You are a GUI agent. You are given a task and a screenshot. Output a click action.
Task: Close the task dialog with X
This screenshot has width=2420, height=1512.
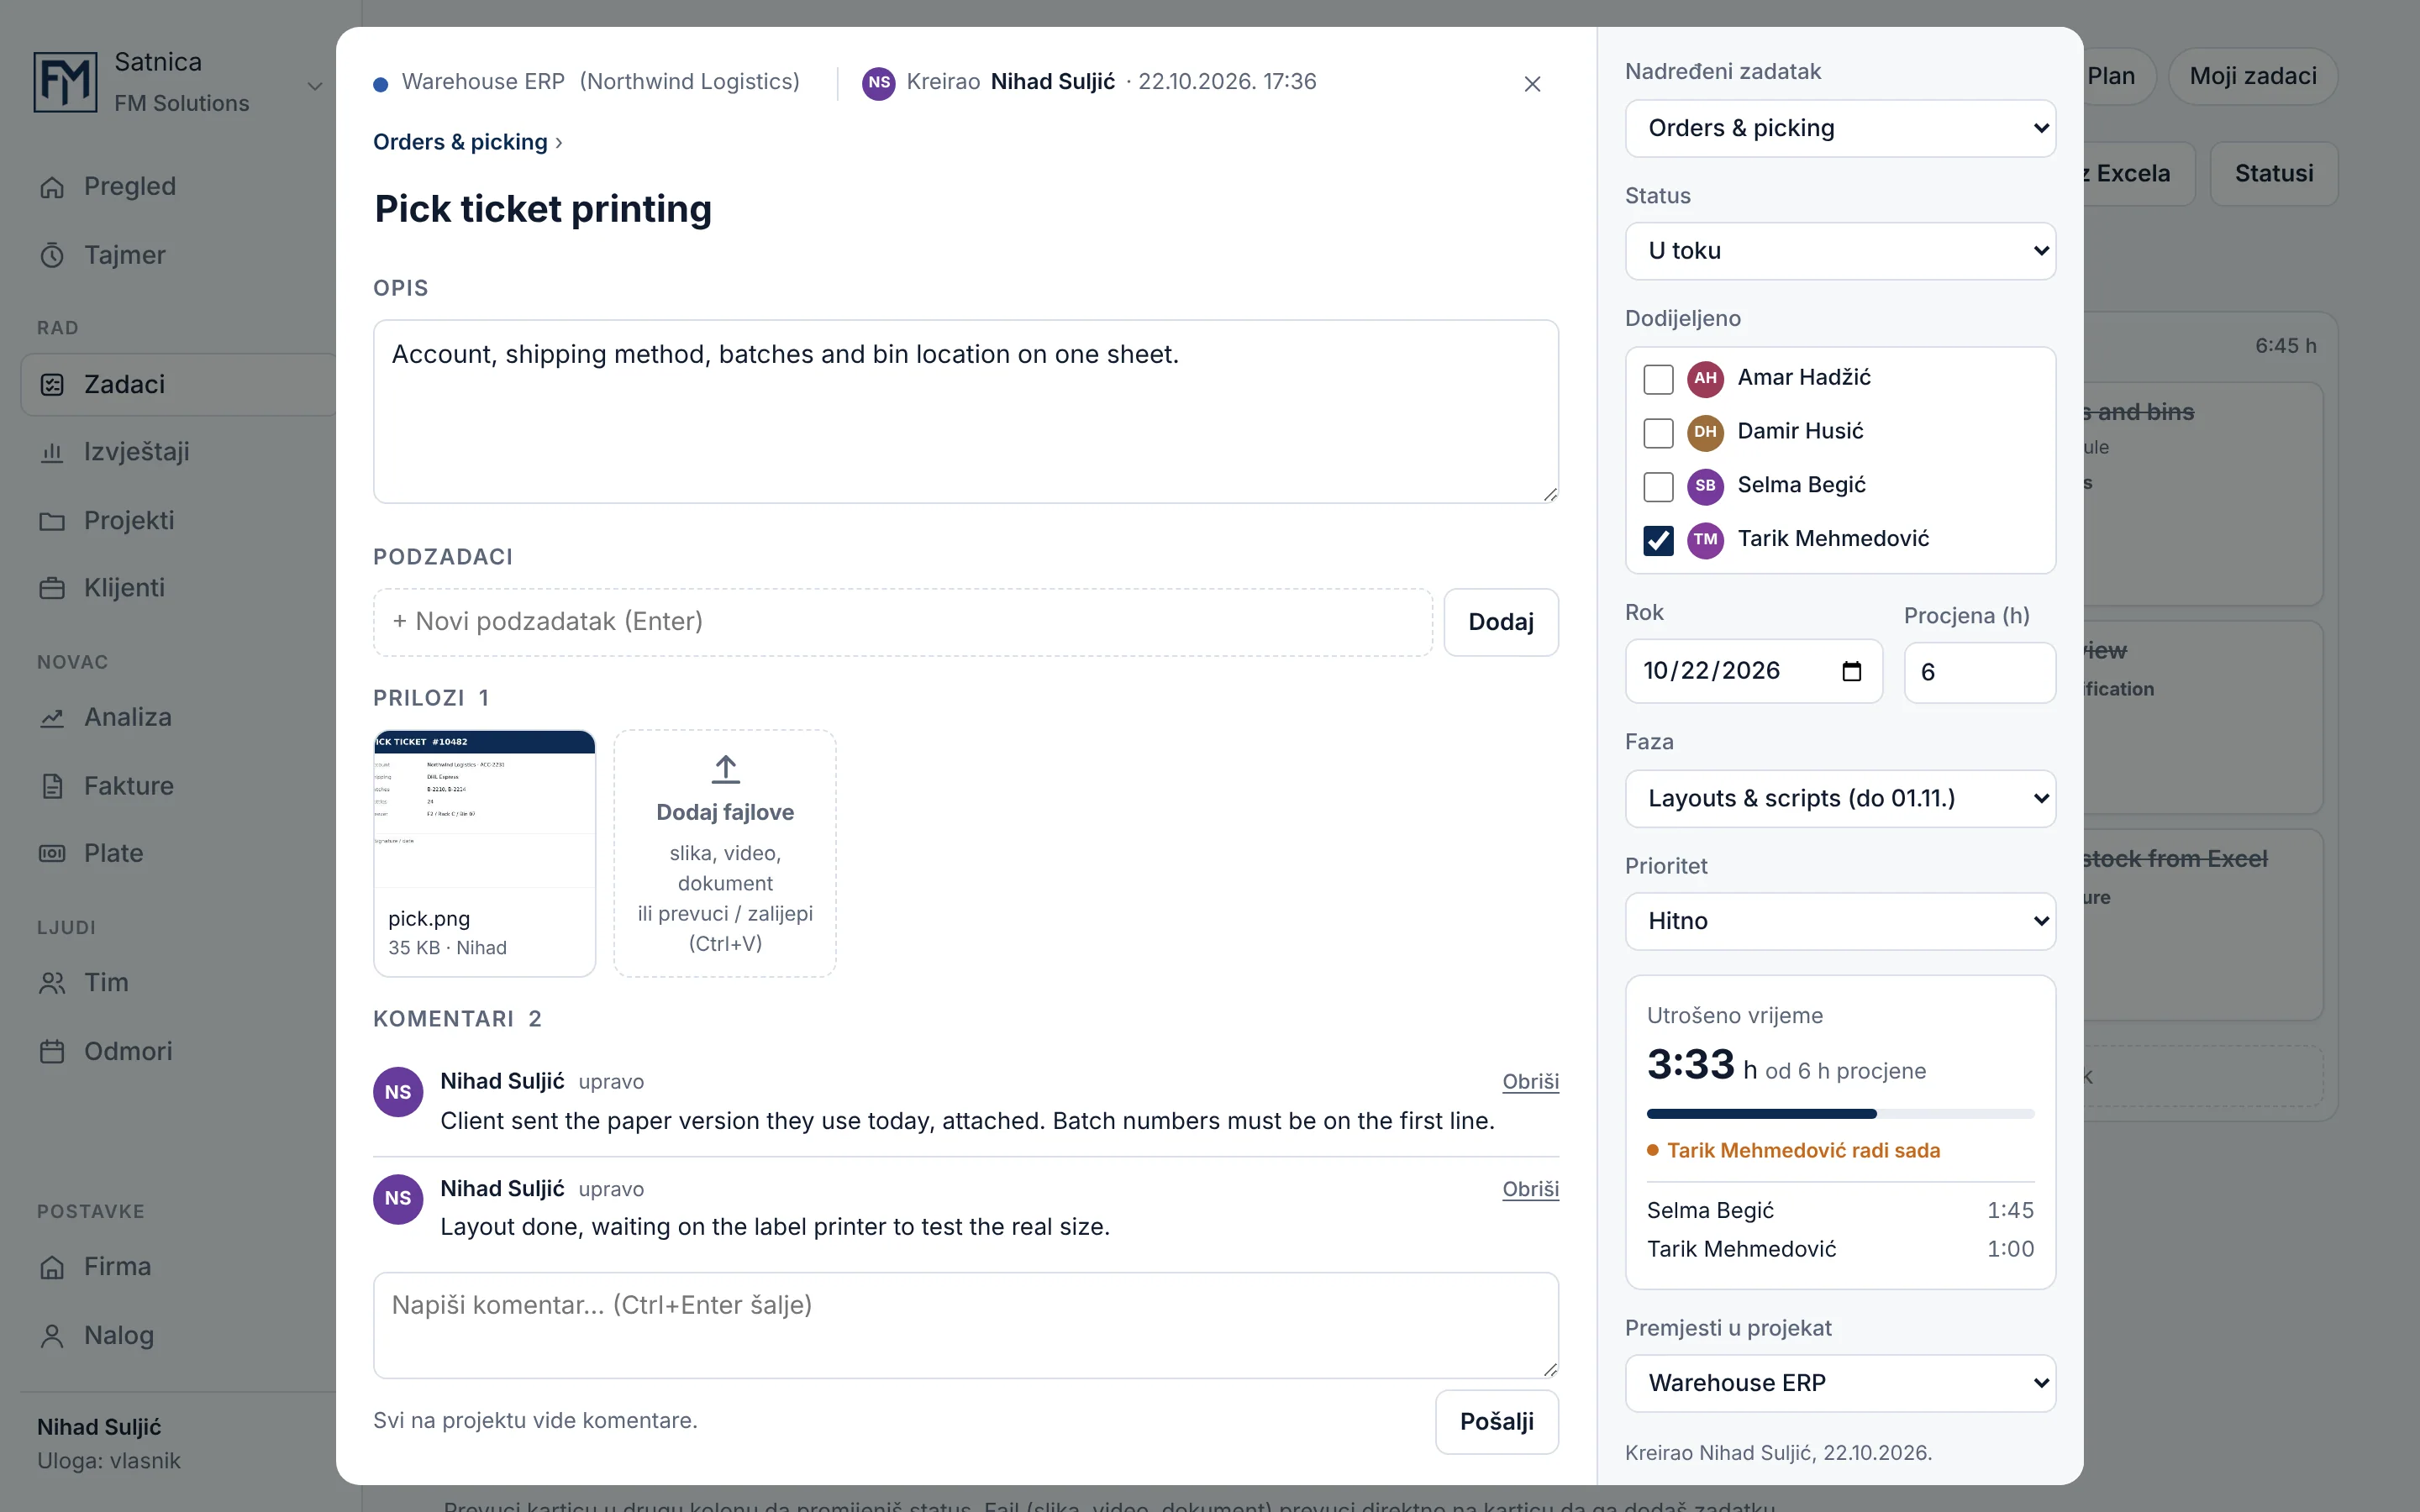tap(1532, 84)
